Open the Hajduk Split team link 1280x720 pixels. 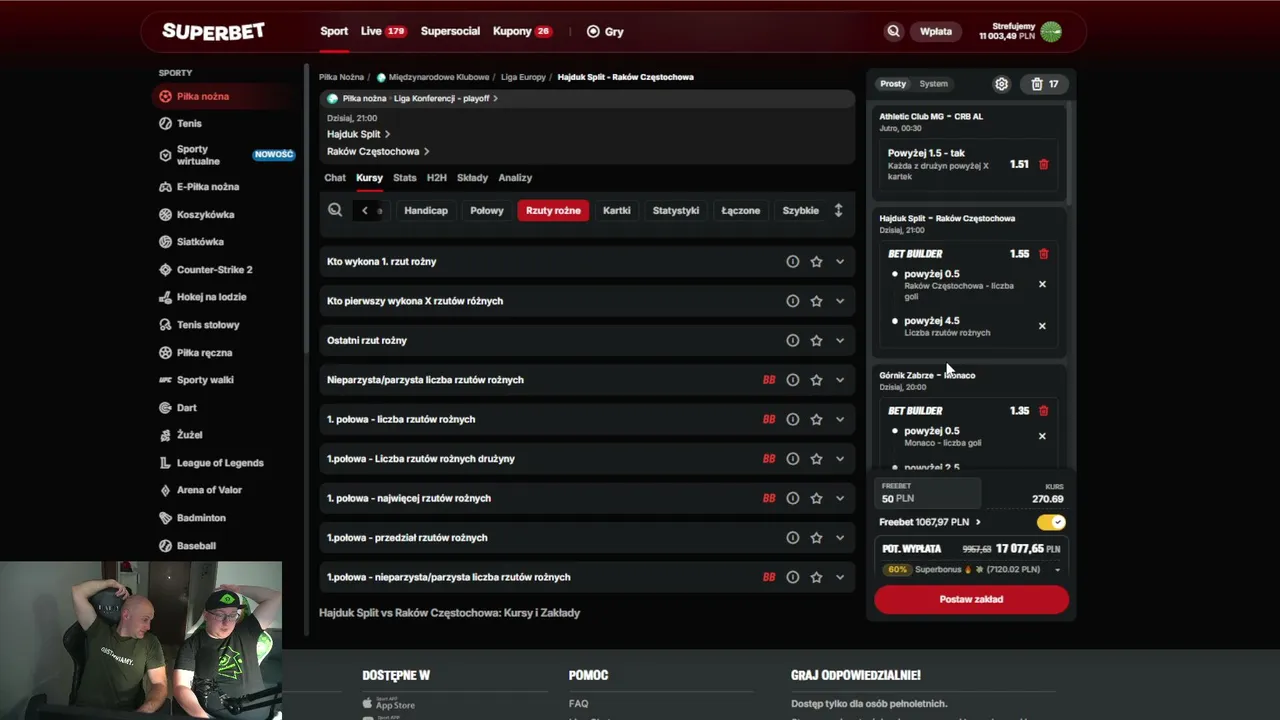pos(358,134)
